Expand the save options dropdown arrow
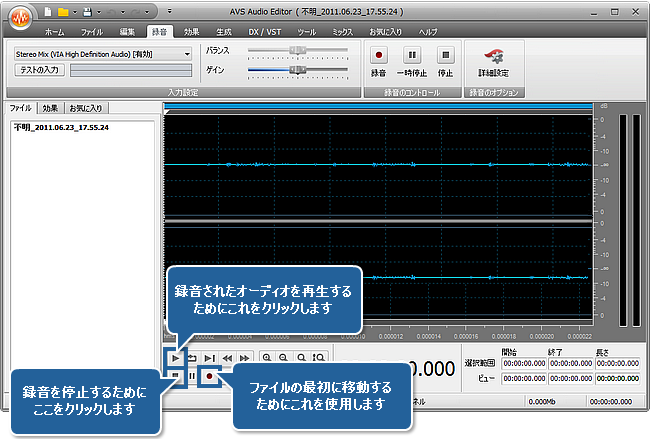The width and height of the screenshot is (650, 439). point(99,12)
